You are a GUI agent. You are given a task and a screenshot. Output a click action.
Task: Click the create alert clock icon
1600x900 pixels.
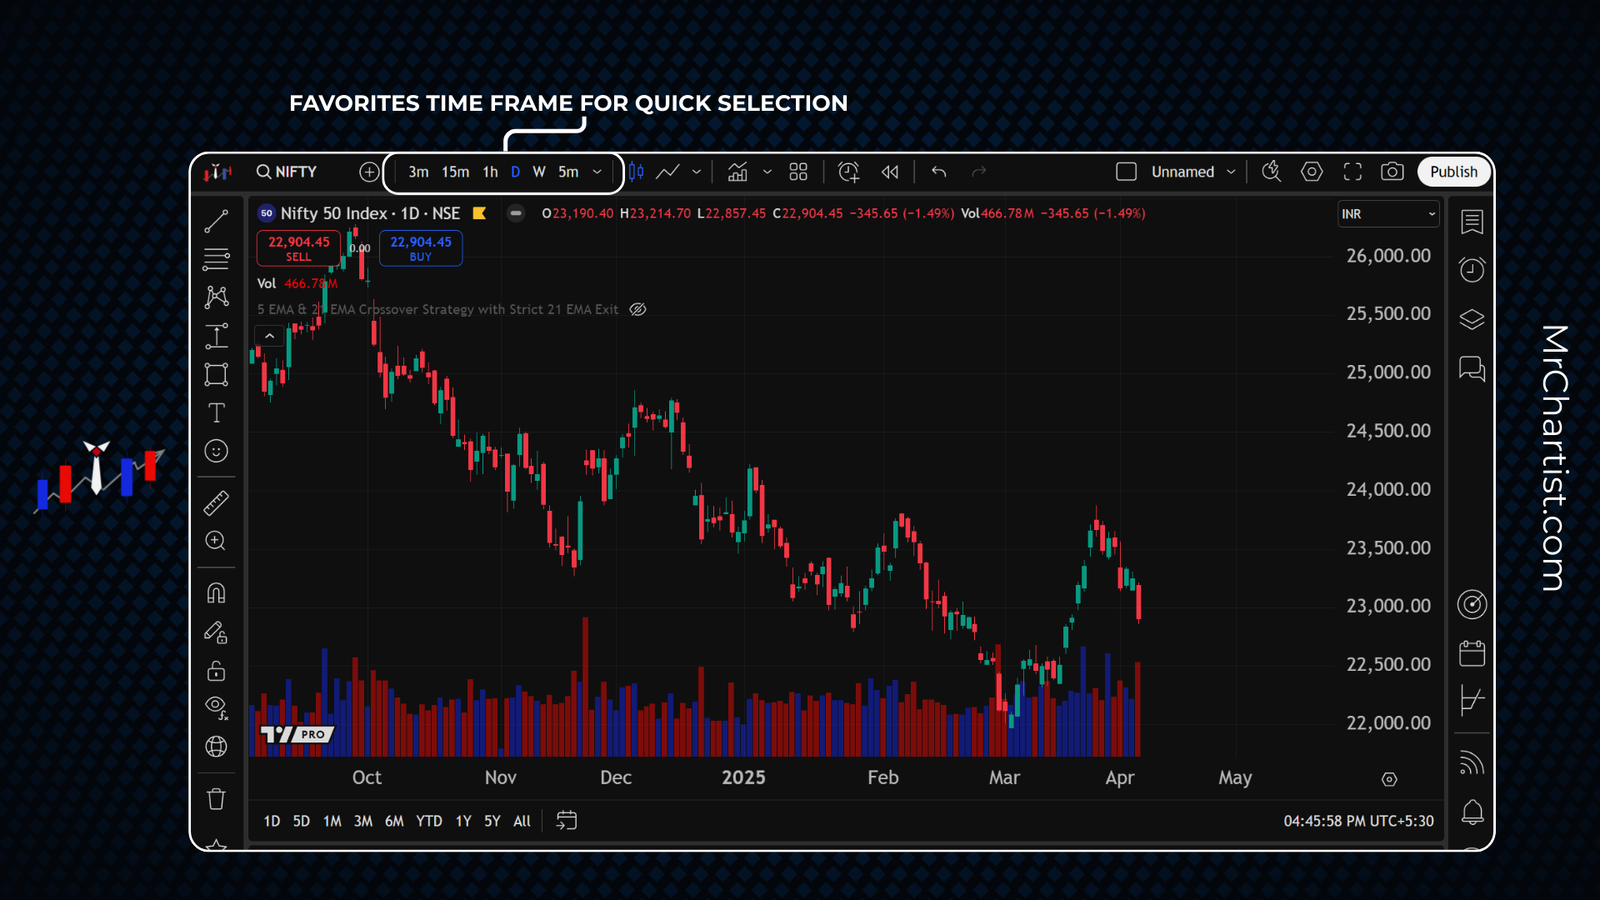point(849,172)
